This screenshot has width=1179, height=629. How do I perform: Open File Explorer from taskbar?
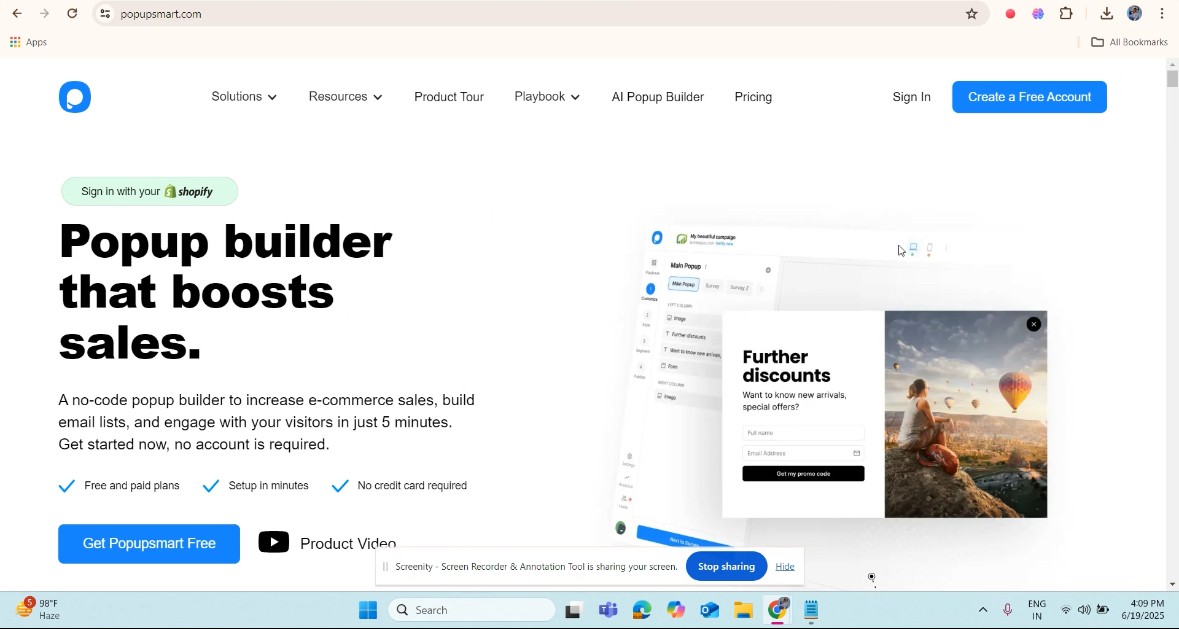click(x=743, y=609)
